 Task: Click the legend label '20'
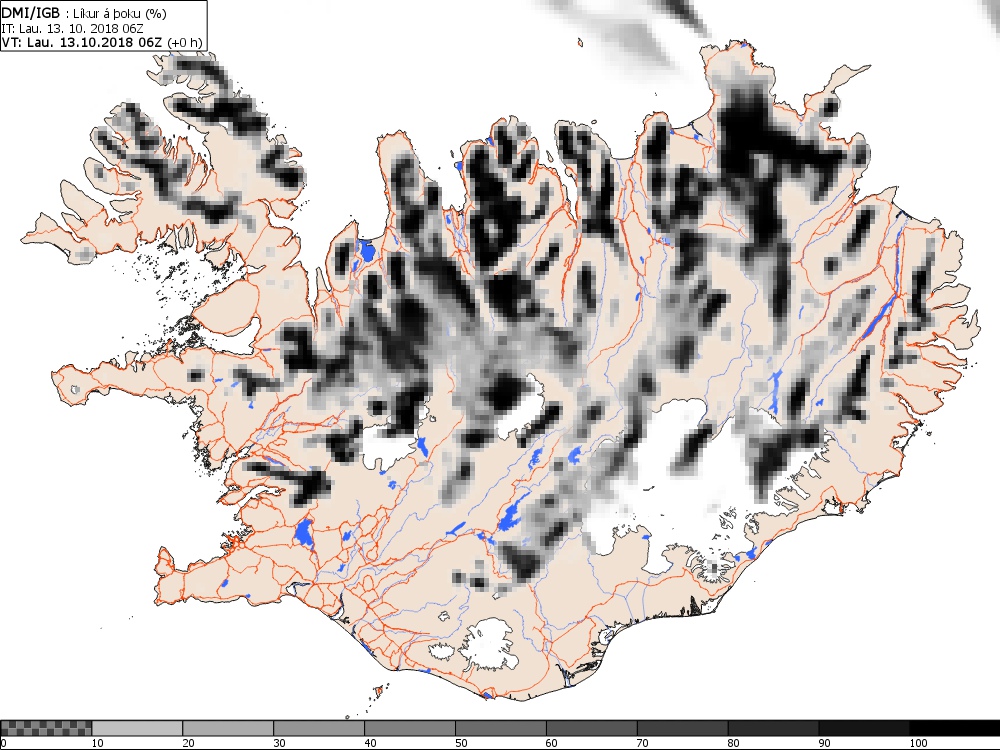(189, 743)
